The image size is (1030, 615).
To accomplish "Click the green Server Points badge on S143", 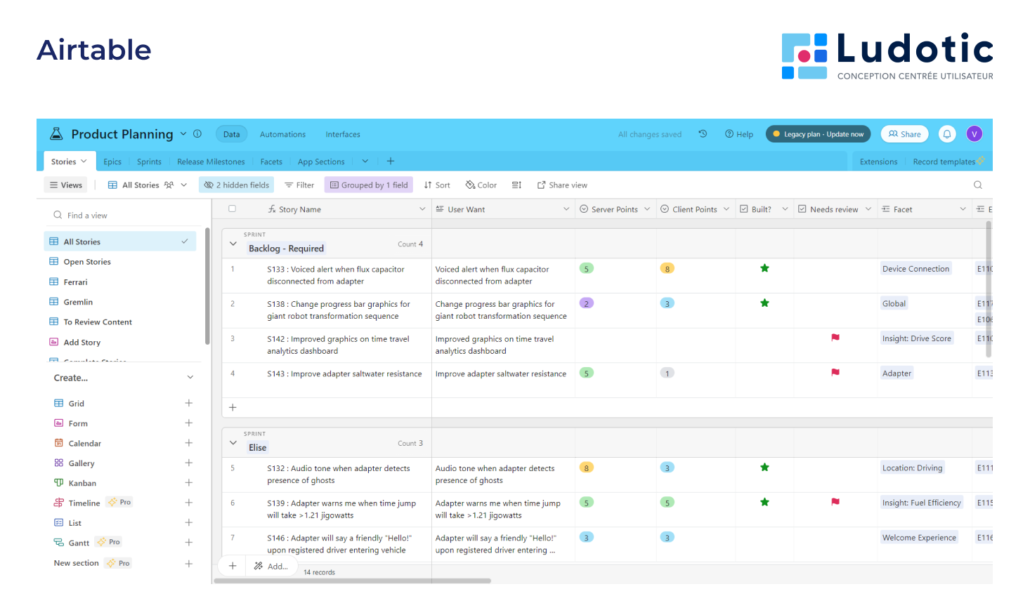I will tap(588, 372).
